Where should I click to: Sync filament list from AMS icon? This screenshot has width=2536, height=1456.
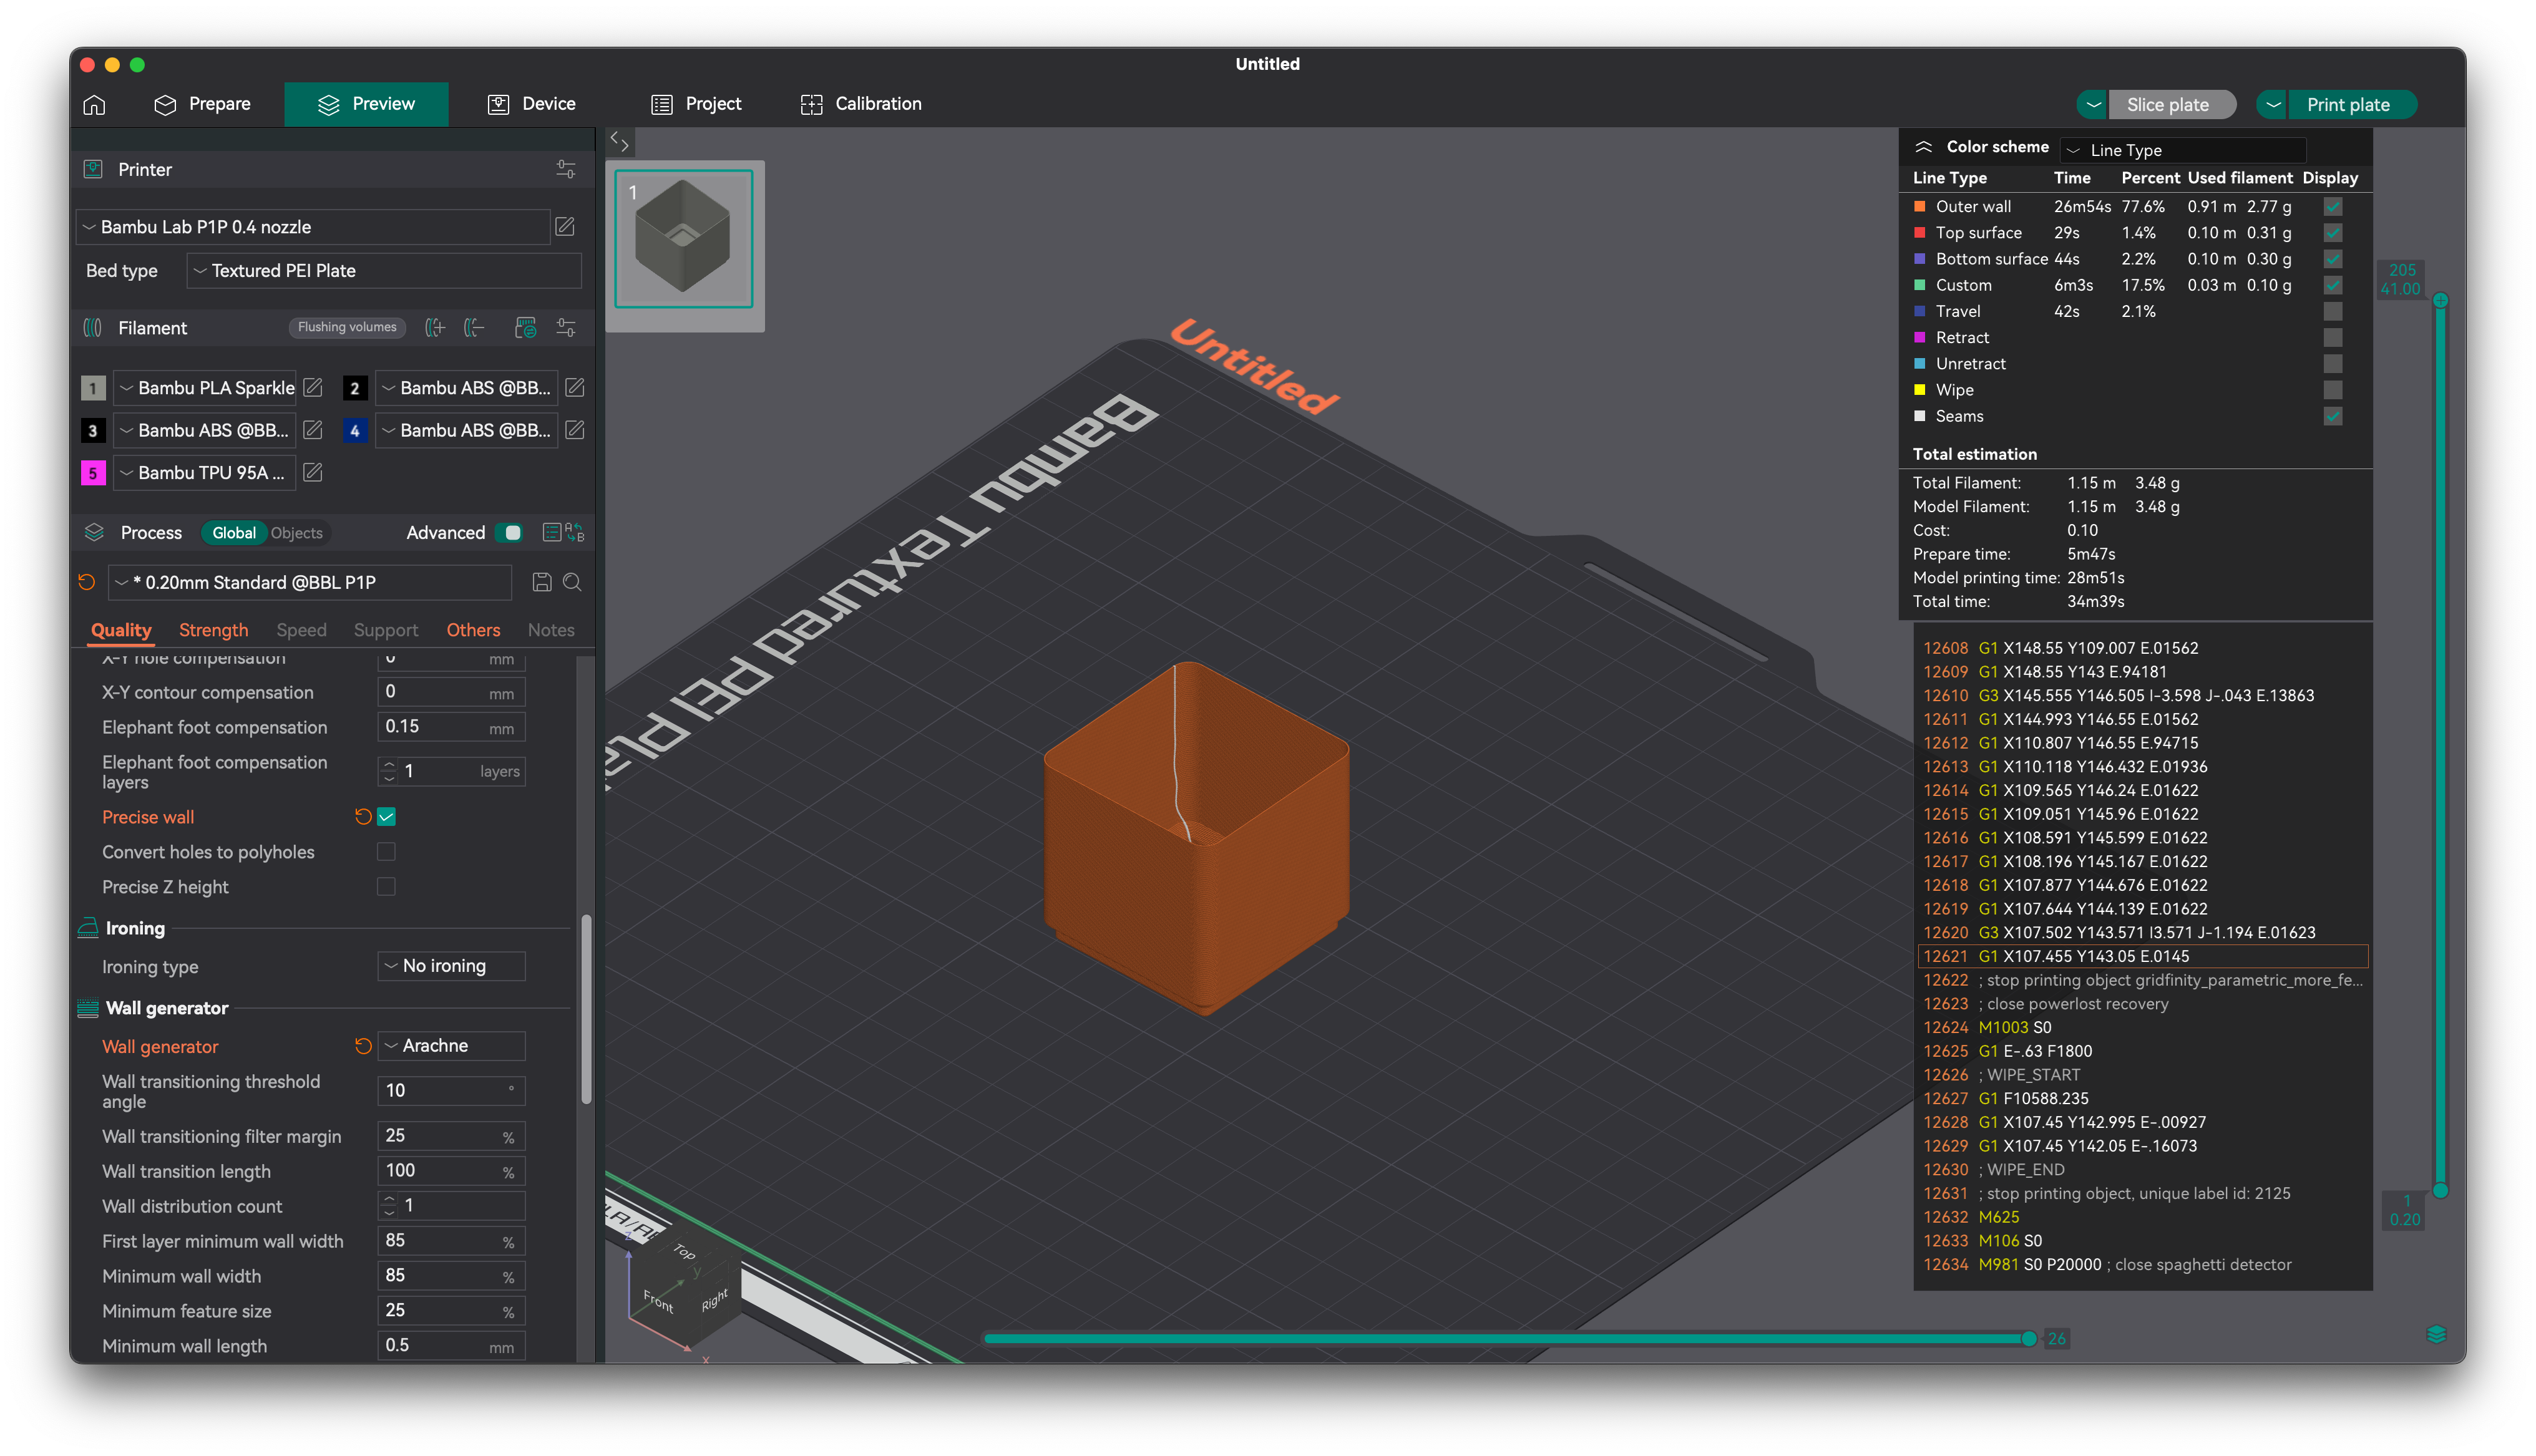pyautogui.click(x=526, y=328)
